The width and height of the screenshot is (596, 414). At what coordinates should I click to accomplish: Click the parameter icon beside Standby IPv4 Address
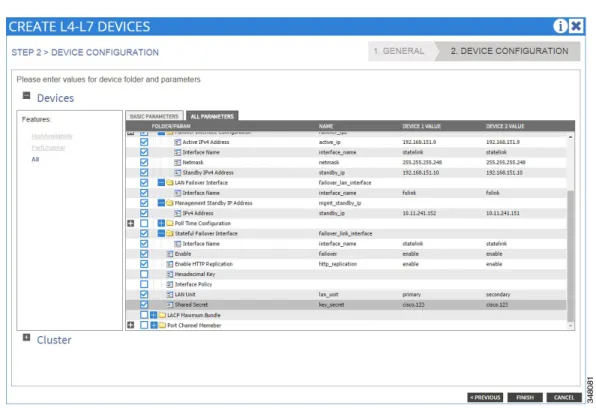[177, 173]
